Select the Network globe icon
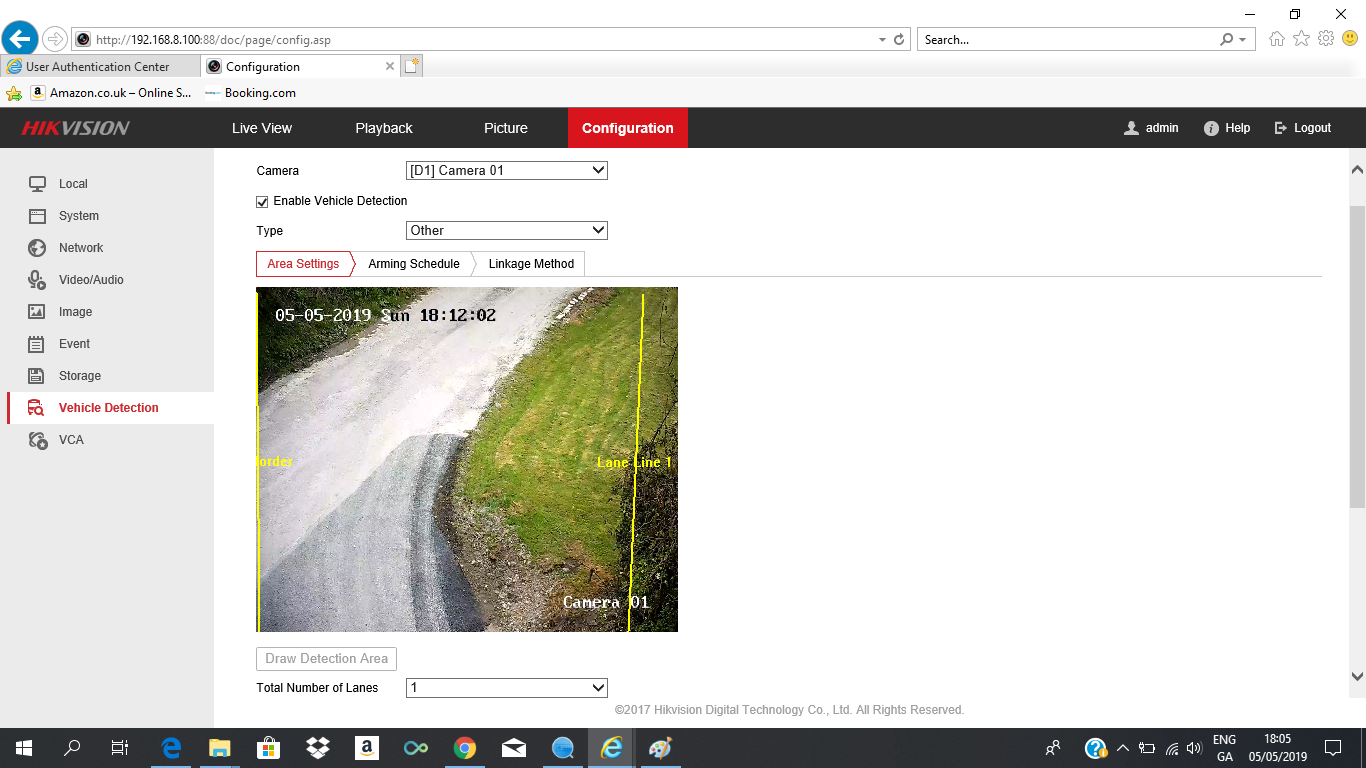 pos(37,248)
